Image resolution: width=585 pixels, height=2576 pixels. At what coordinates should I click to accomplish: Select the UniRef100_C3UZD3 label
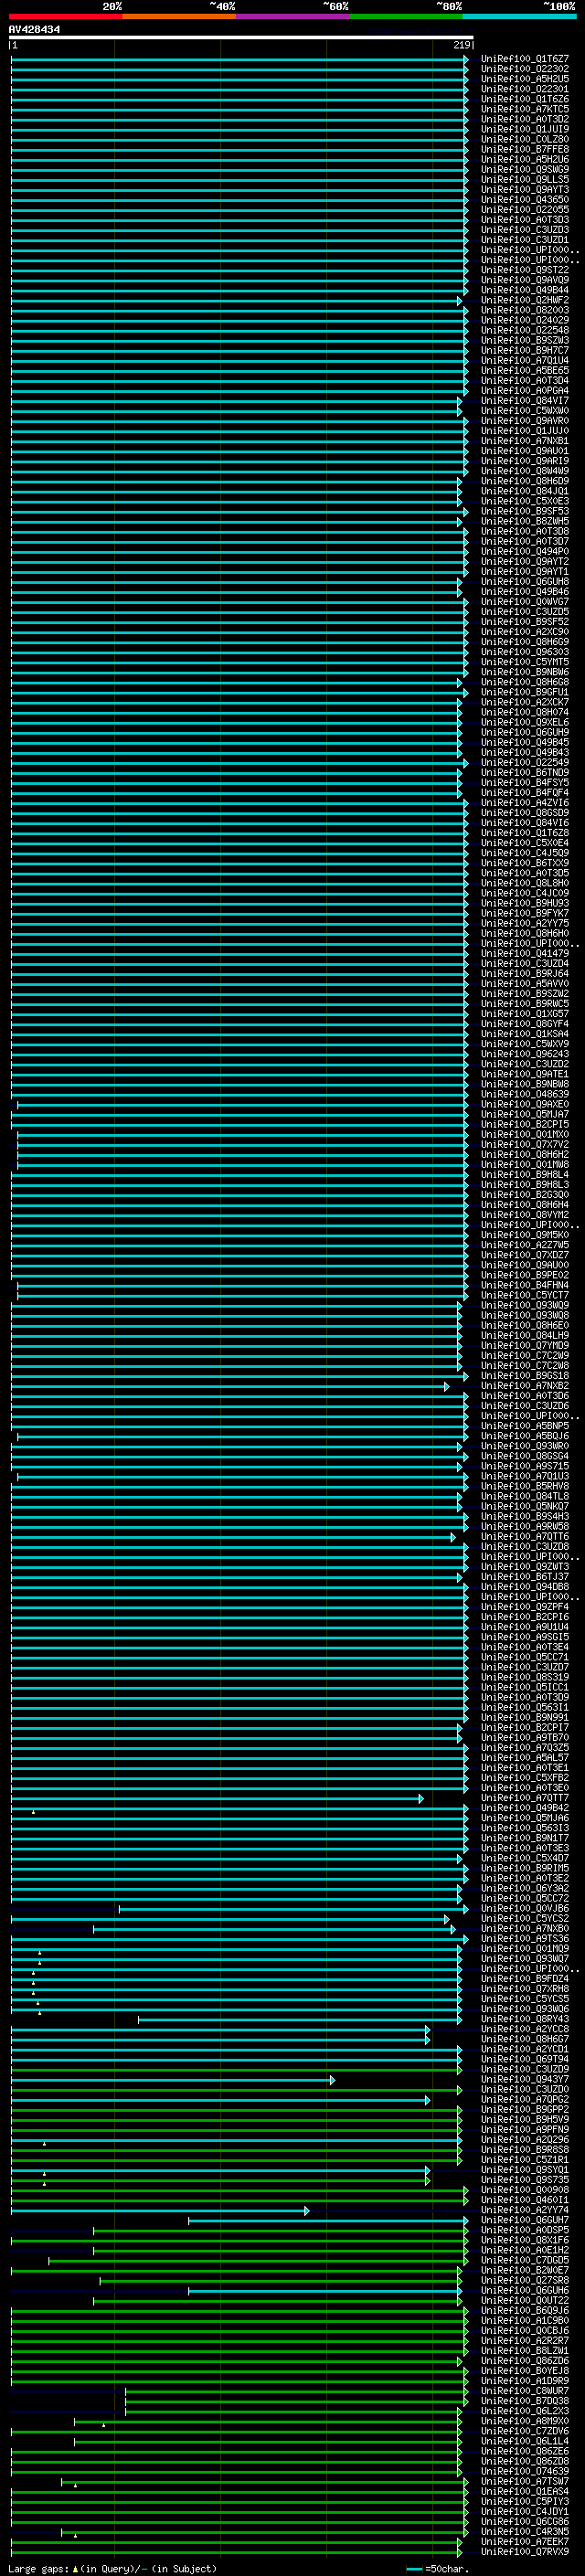coord(525,230)
